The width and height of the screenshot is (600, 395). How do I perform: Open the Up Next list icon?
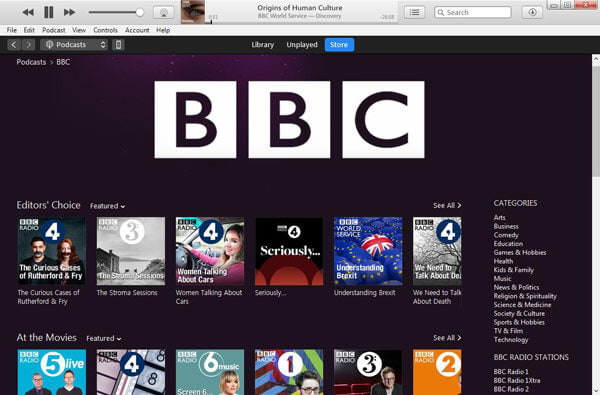point(414,12)
